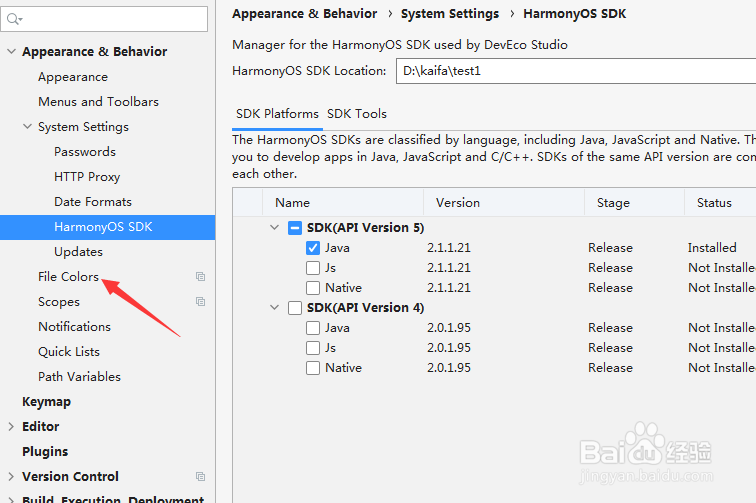Screen dimensions: 756x503
Task: Collapse the SDK(API Version 5) group
Action: tap(275, 228)
